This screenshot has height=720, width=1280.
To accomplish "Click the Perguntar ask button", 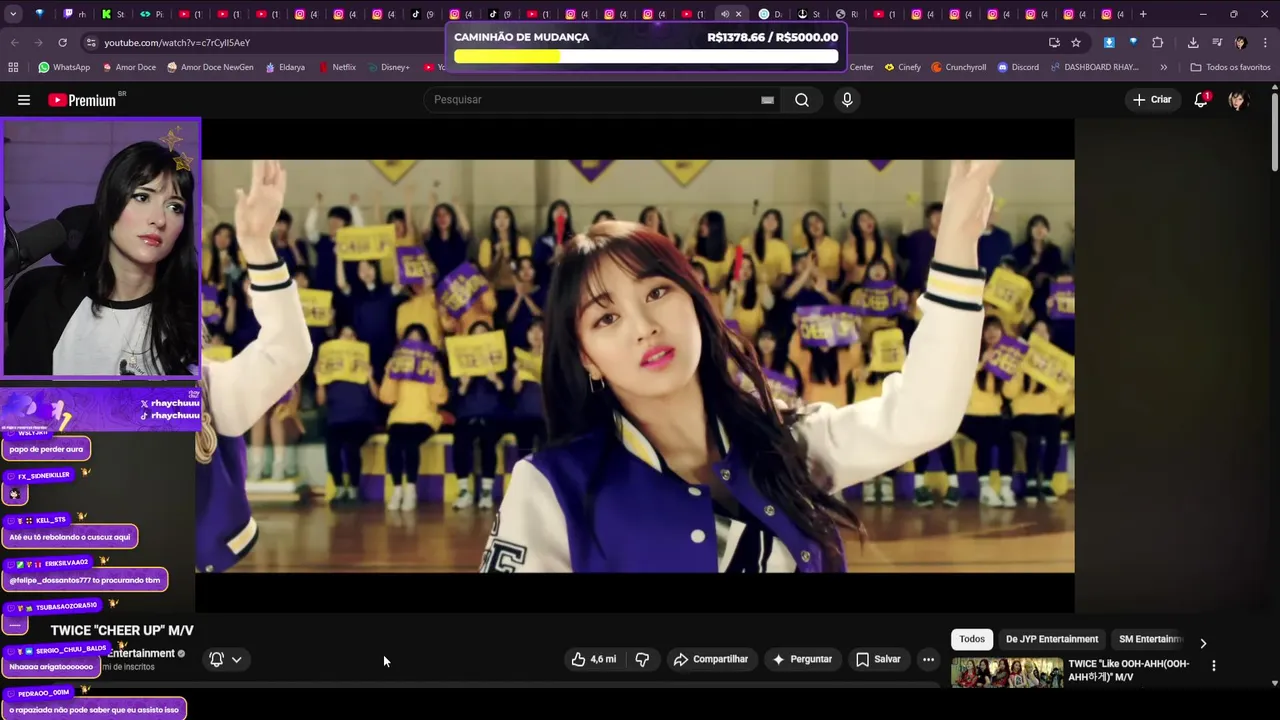I will pyautogui.click(x=803, y=659).
